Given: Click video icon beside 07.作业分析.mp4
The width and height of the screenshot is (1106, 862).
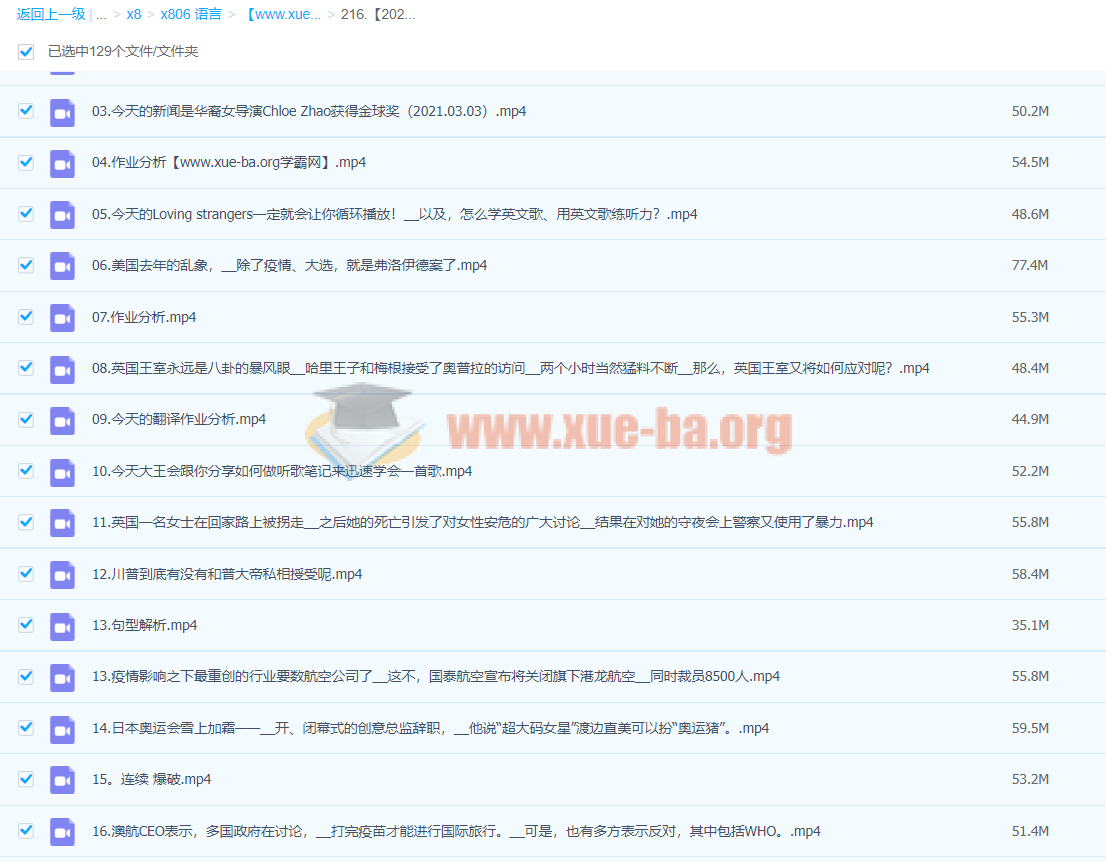Looking at the screenshot, I should coord(63,317).
